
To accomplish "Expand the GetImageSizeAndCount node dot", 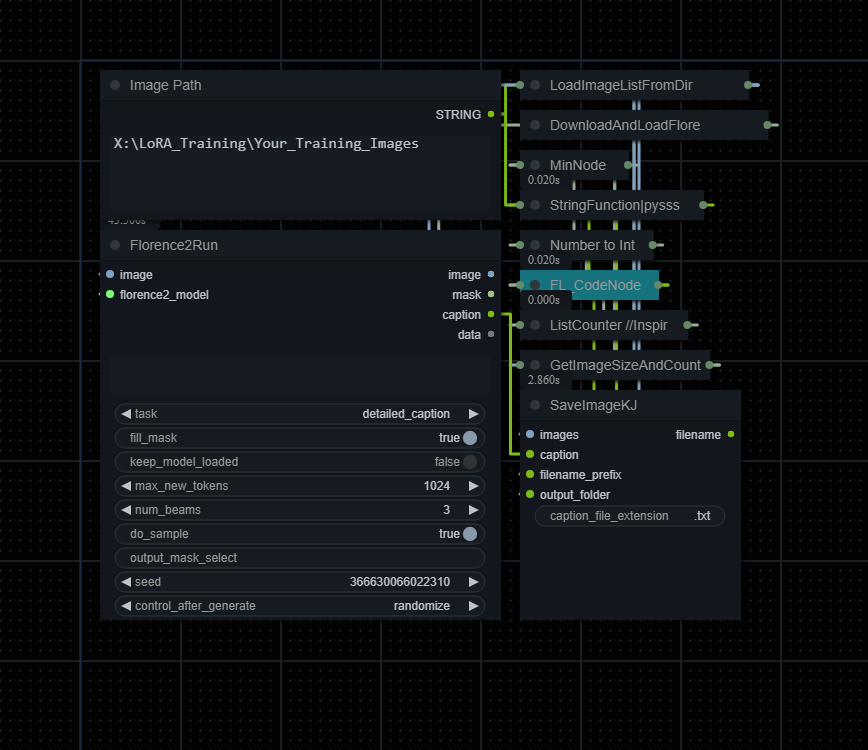I will (x=535, y=365).
